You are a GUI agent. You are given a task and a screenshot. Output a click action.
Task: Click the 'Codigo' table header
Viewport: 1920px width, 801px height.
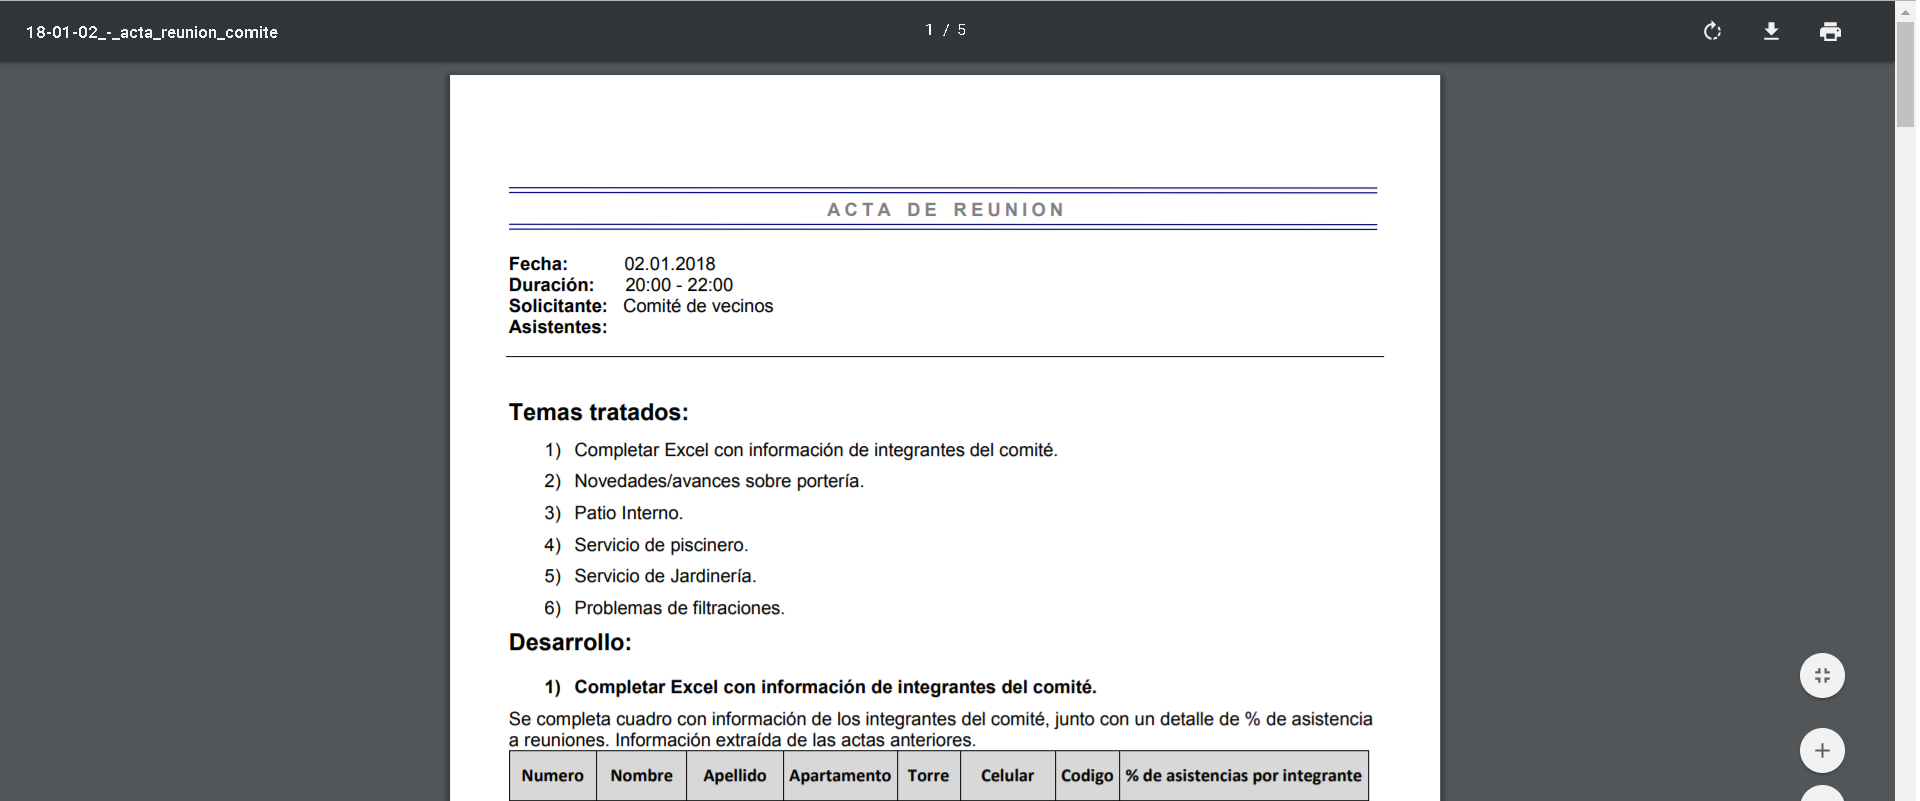(1087, 776)
